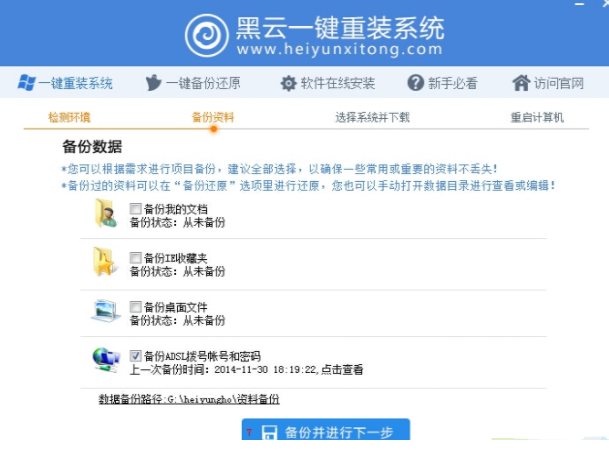Viewport: 609px width, 460px height.
Task: Click the 备份状态: 从未备份 text under 桌面文件
Action: coord(177,321)
